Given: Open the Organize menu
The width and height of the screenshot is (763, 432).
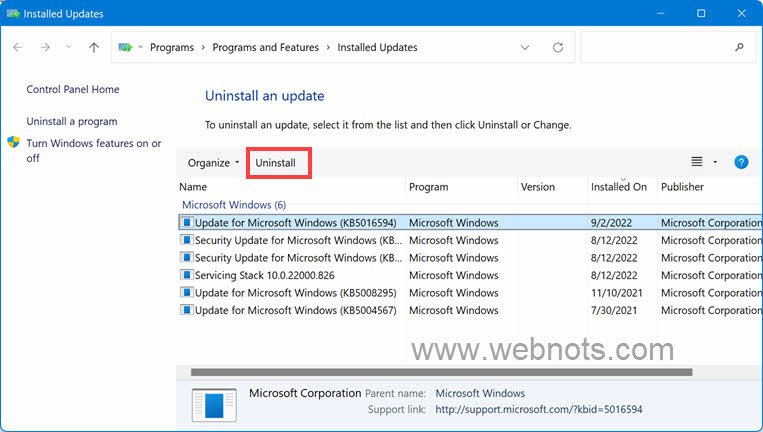Looking at the screenshot, I should [213, 163].
